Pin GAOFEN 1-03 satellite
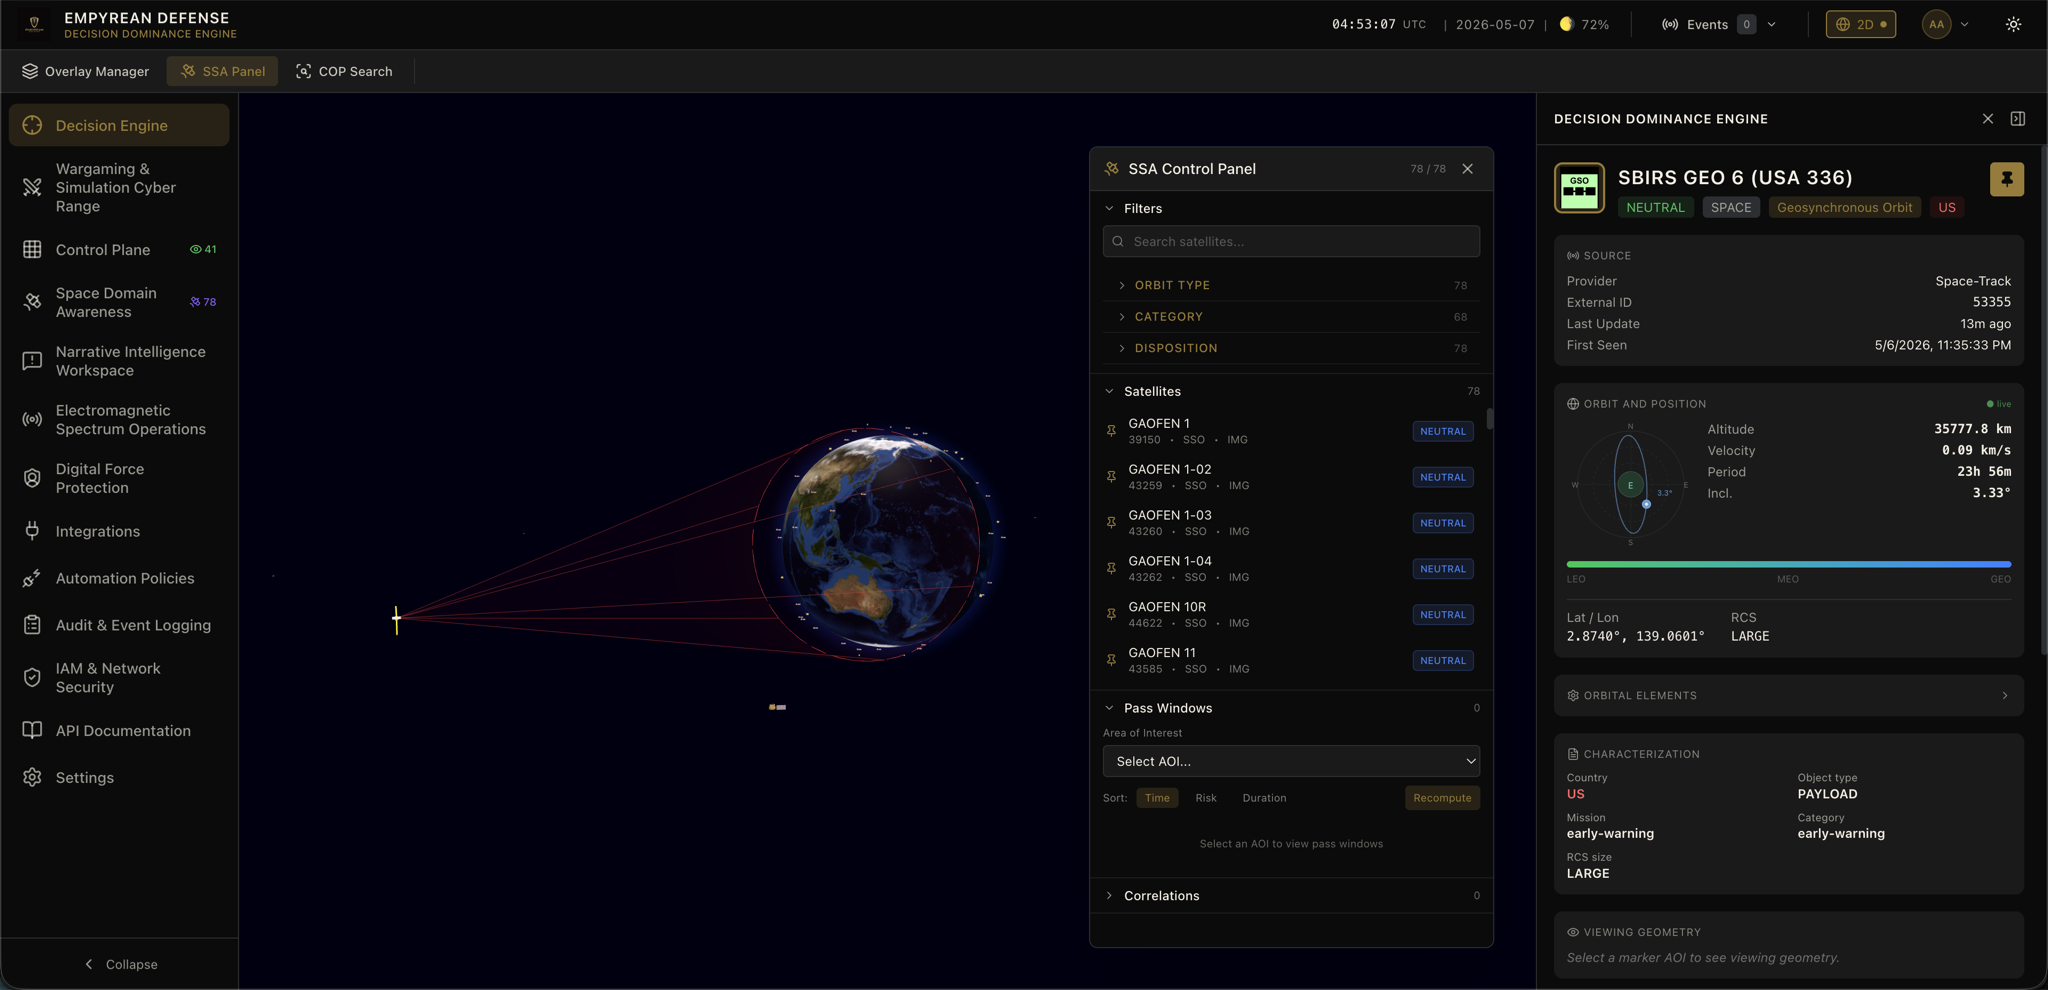The height and width of the screenshot is (990, 2048). click(x=1111, y=523)
